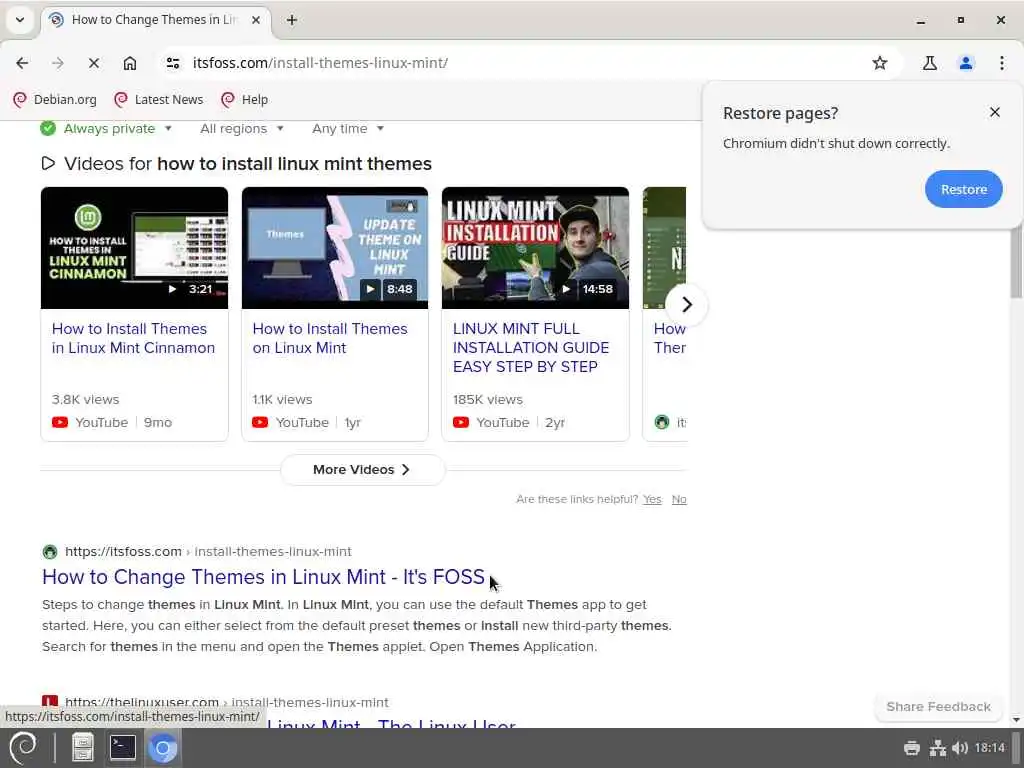The image size is (1024, 768).
Task: Switch to Chromium in the taskbar
Action: [163, 748]
